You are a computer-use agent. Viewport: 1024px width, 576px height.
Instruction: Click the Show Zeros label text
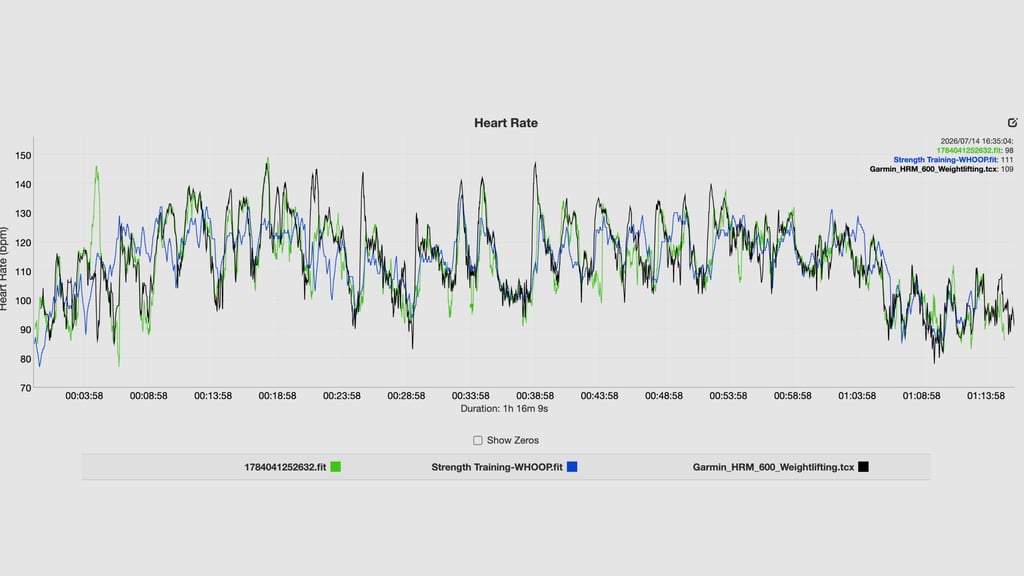513,441
